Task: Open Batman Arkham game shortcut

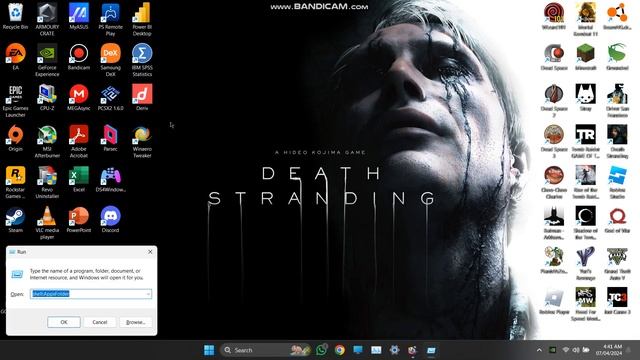Action: click(553, 222)
